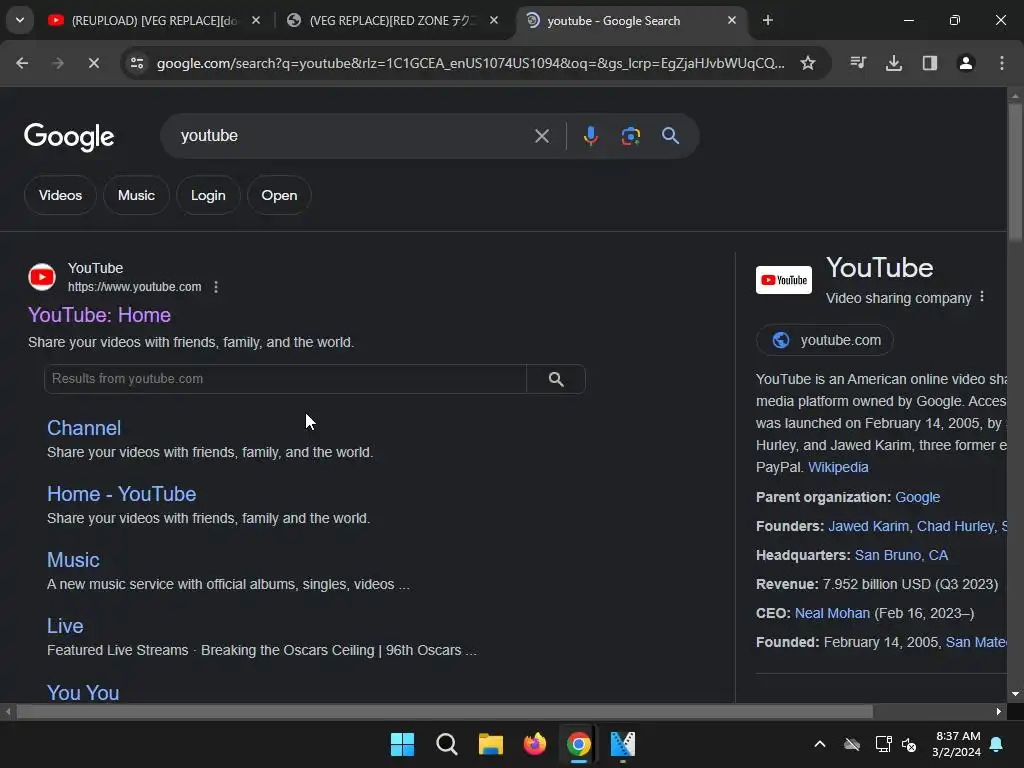This screenshot has height=768, width=1024.
Task: Show hidden system tray icons
Action: pyautogui.click(x=820, y=744)
